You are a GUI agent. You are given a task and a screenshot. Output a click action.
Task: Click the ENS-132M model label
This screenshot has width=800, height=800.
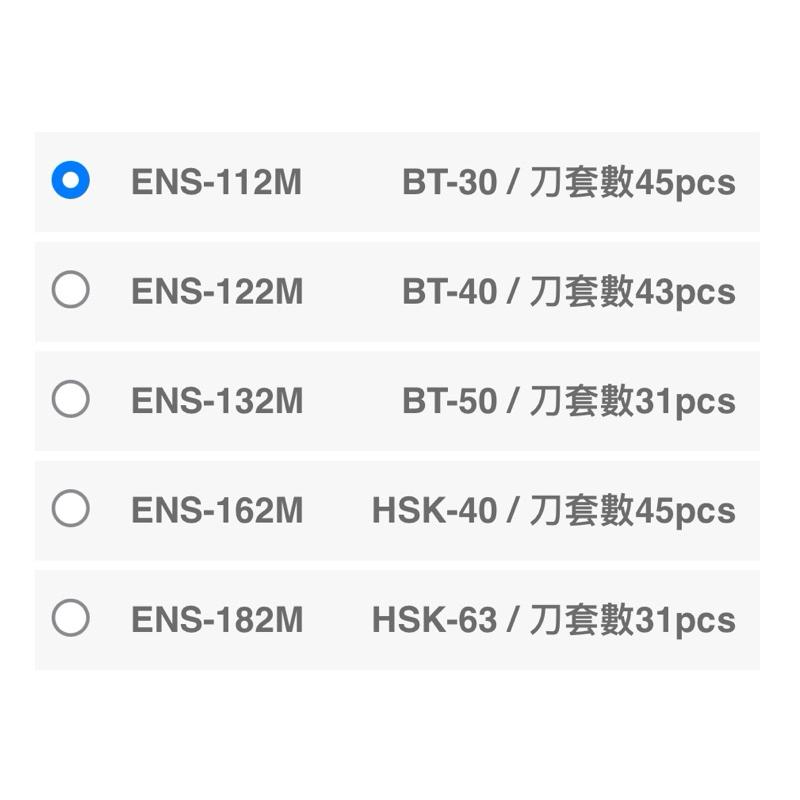coord(216,401)
